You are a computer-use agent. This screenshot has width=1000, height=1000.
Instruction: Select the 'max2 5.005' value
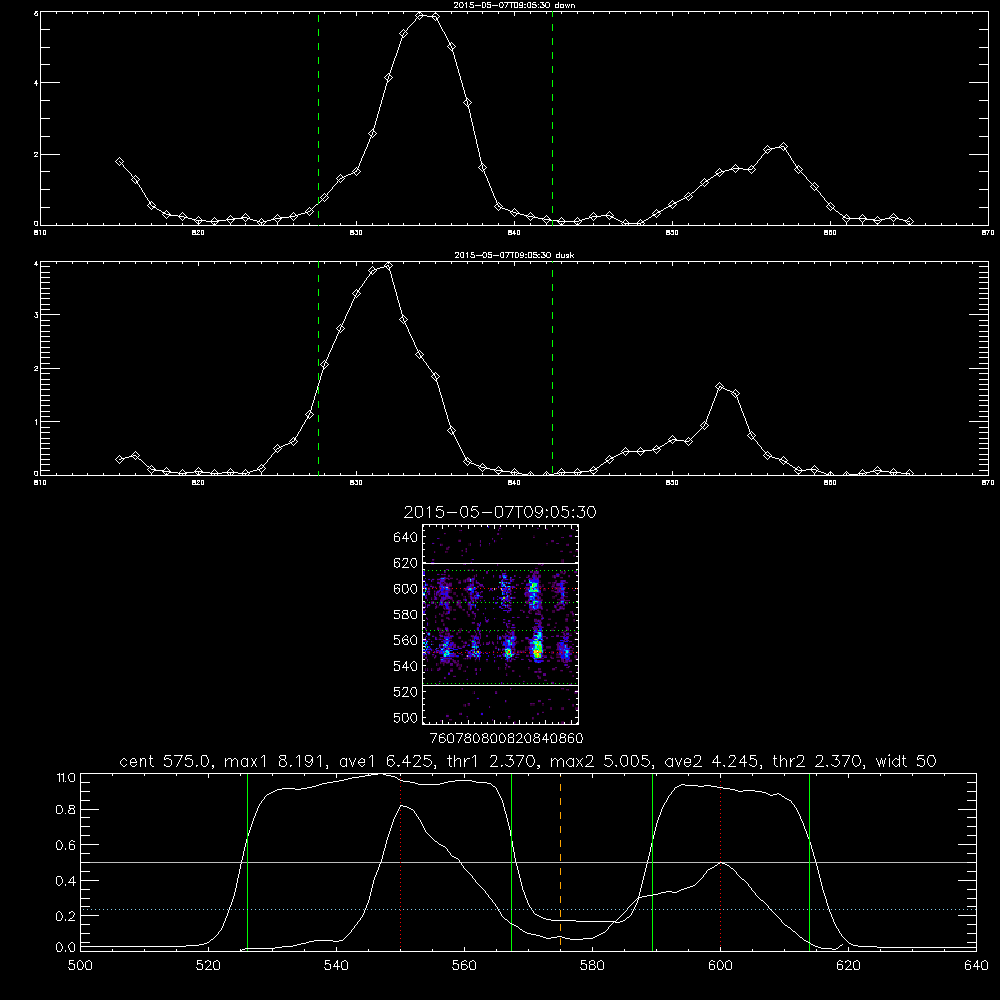[x=601, y=761]
